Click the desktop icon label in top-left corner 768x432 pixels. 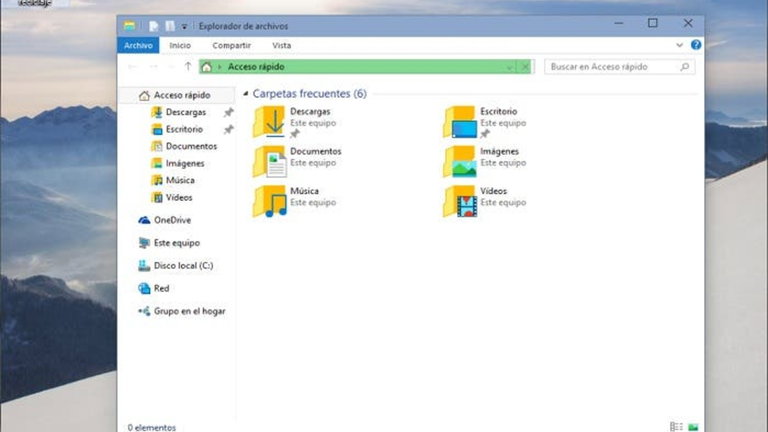[x=34, y=3]
